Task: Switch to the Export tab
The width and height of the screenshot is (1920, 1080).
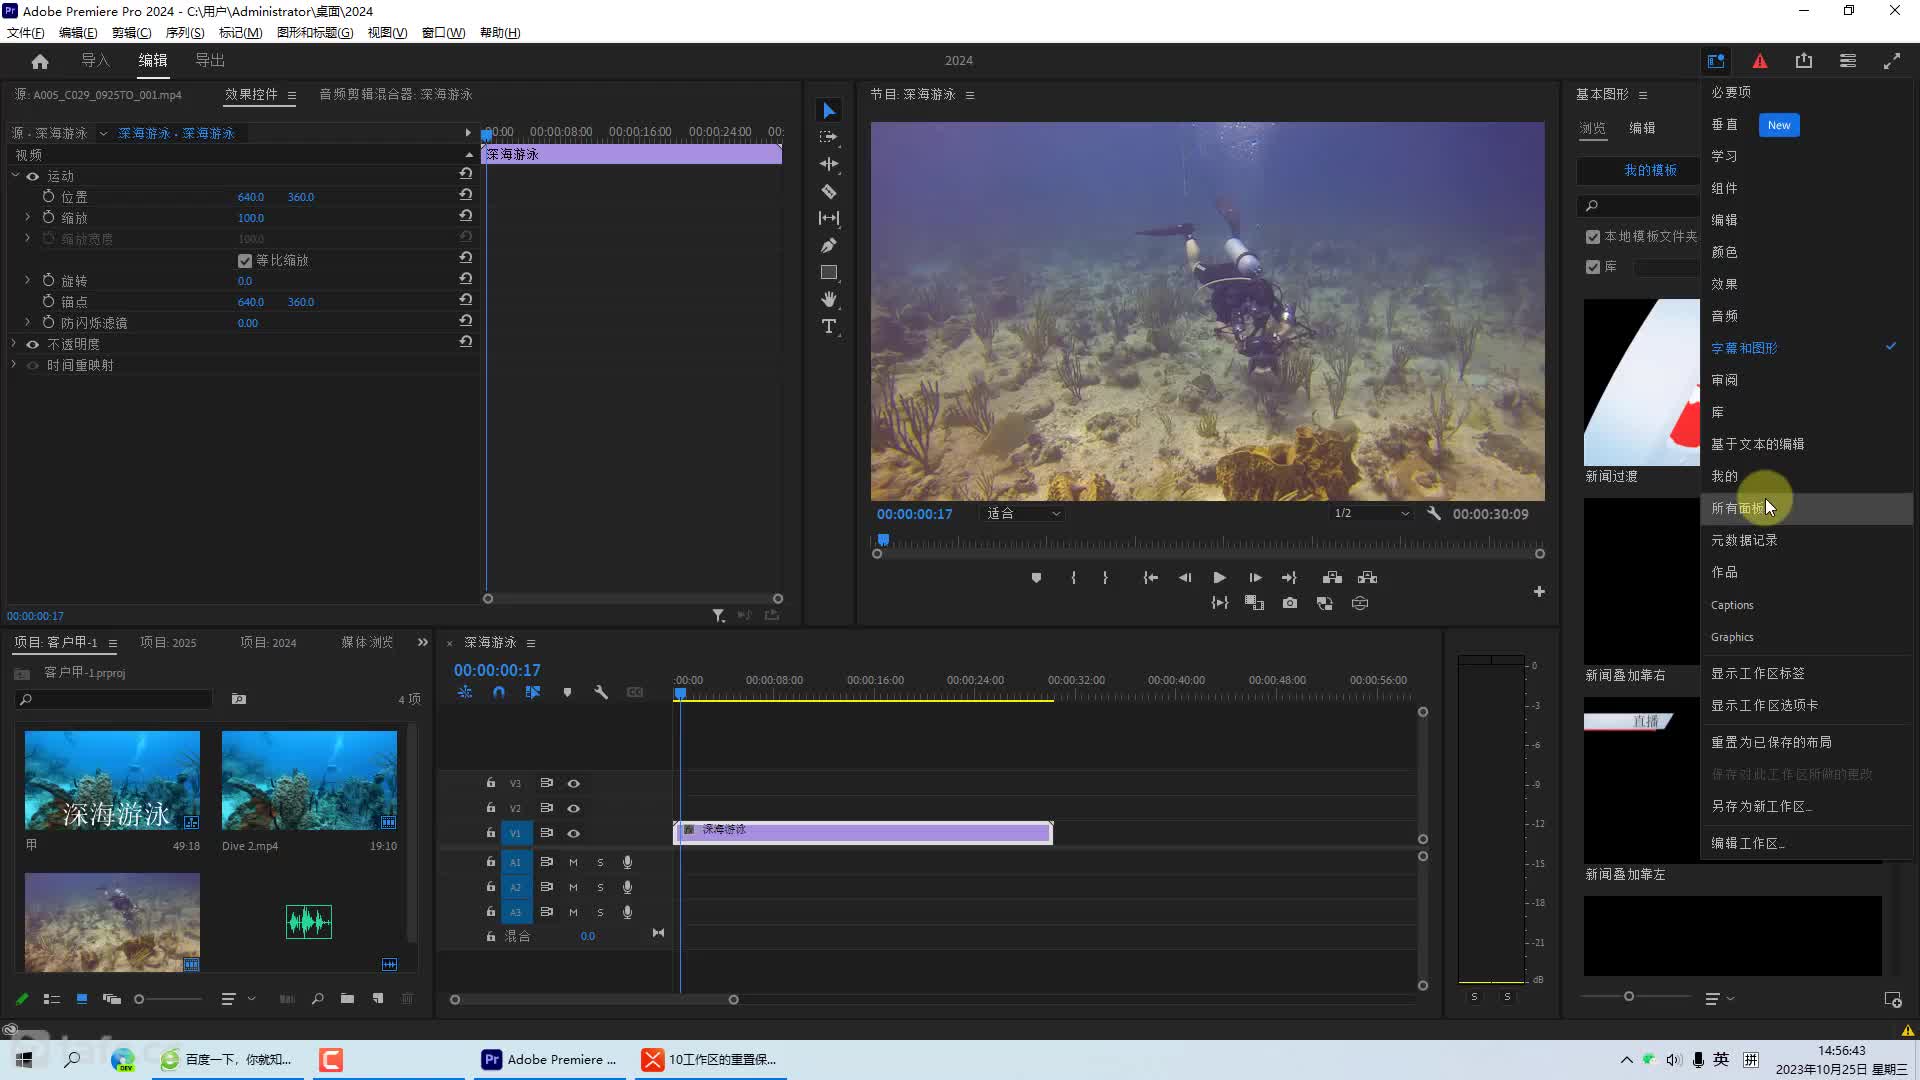Action: point(210,61)
